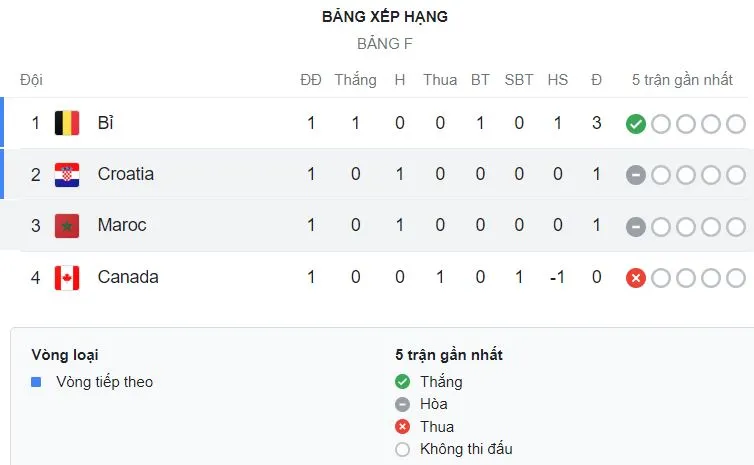Click the Canada flag icon

(x=67, y=277)
